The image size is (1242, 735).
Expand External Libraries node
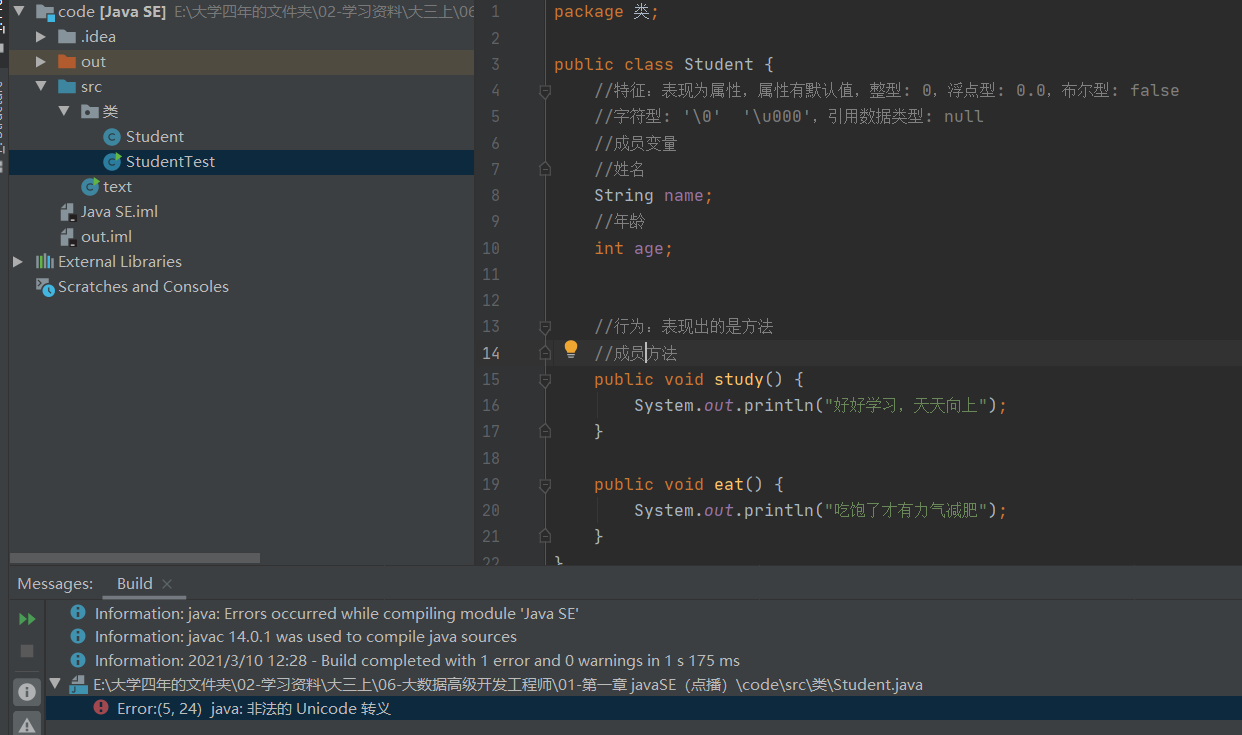click(18, 262)
